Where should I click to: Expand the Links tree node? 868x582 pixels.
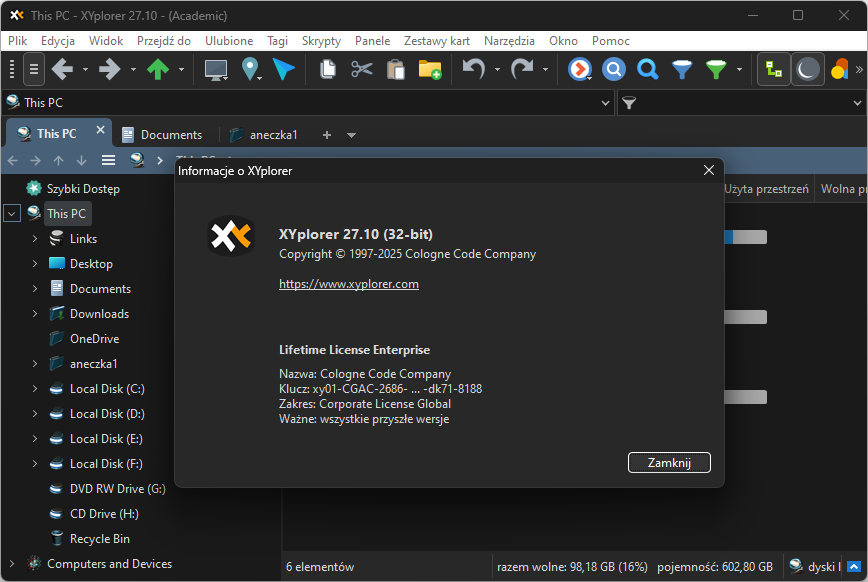tap(35, 239)
